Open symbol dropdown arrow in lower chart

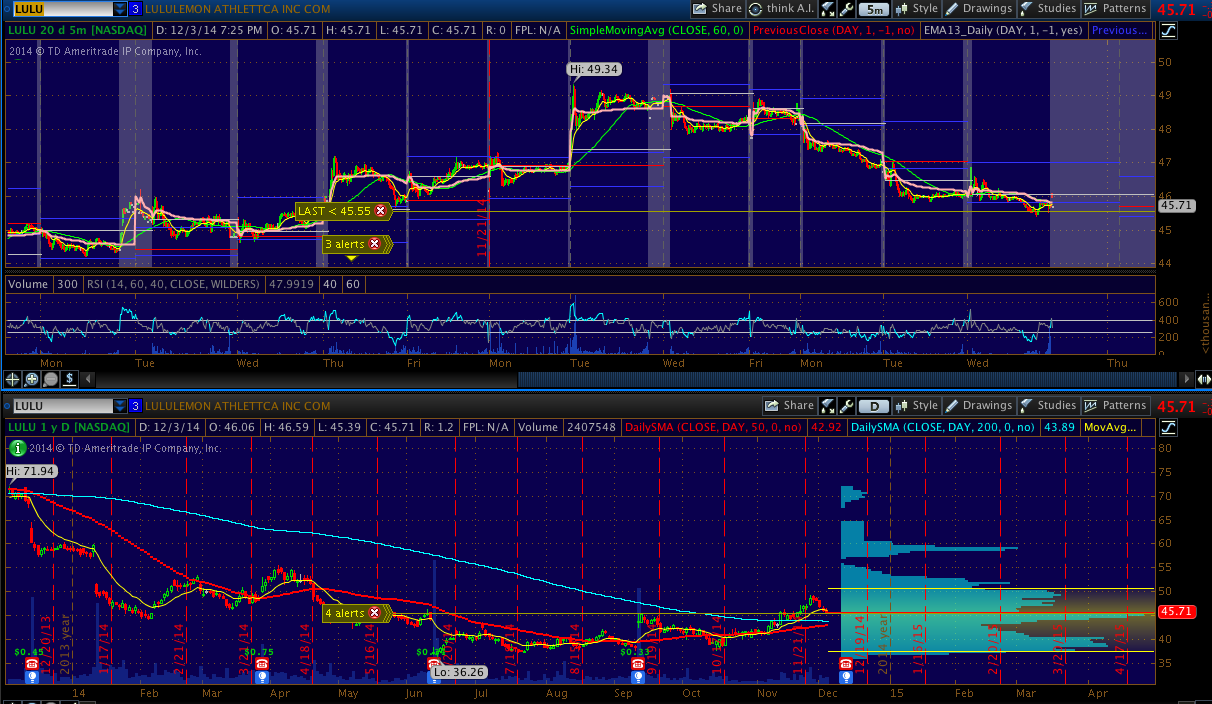coord(120,406)
